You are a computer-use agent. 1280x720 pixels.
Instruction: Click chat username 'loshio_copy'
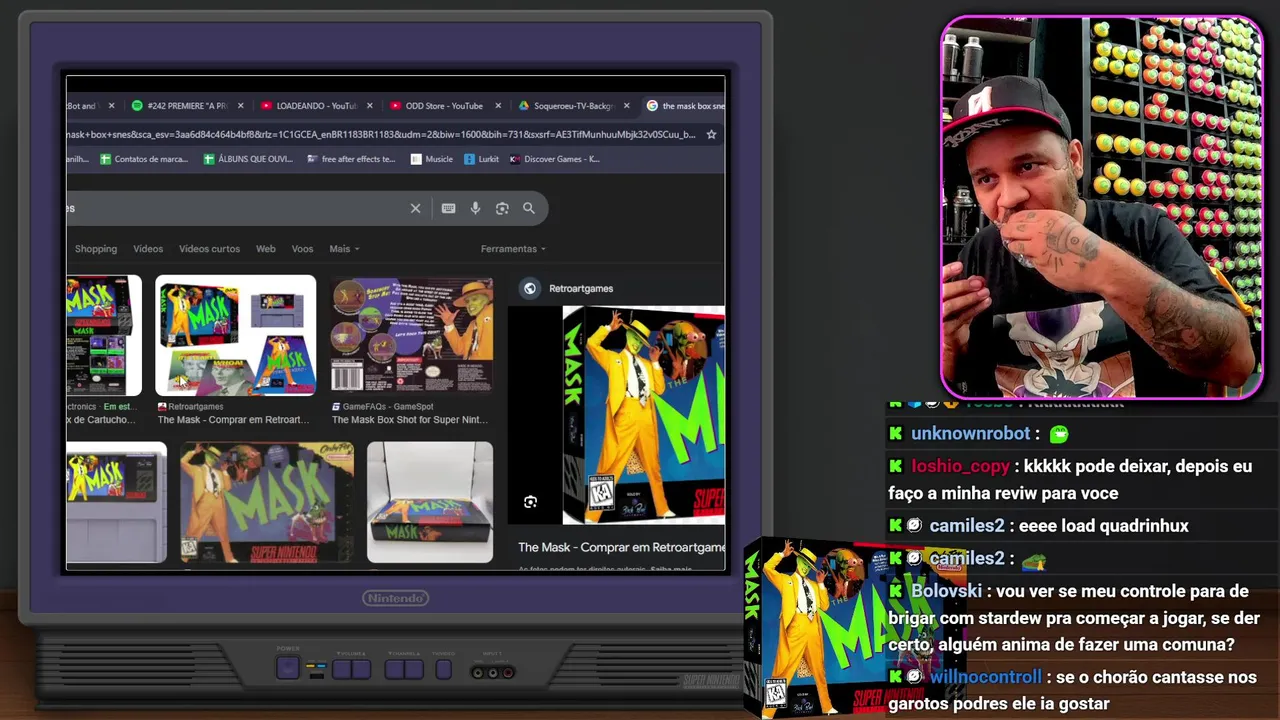(960, 467)
